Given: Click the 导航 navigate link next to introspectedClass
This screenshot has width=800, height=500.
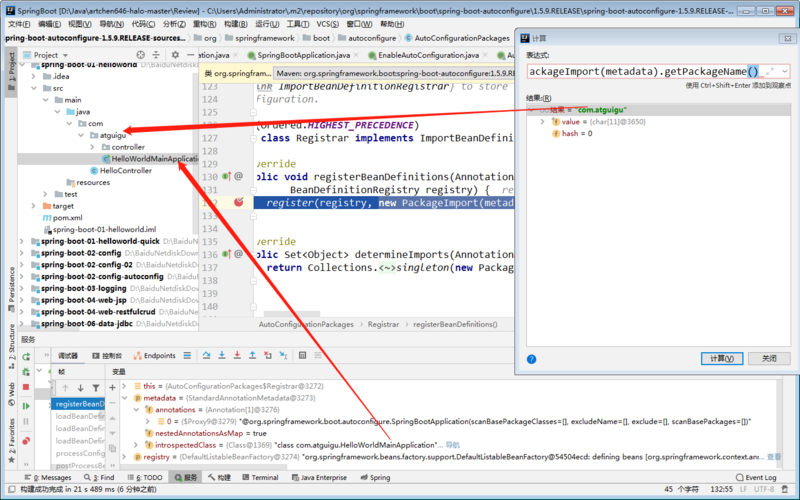Looking at the screenshot, I should point(453,445).
